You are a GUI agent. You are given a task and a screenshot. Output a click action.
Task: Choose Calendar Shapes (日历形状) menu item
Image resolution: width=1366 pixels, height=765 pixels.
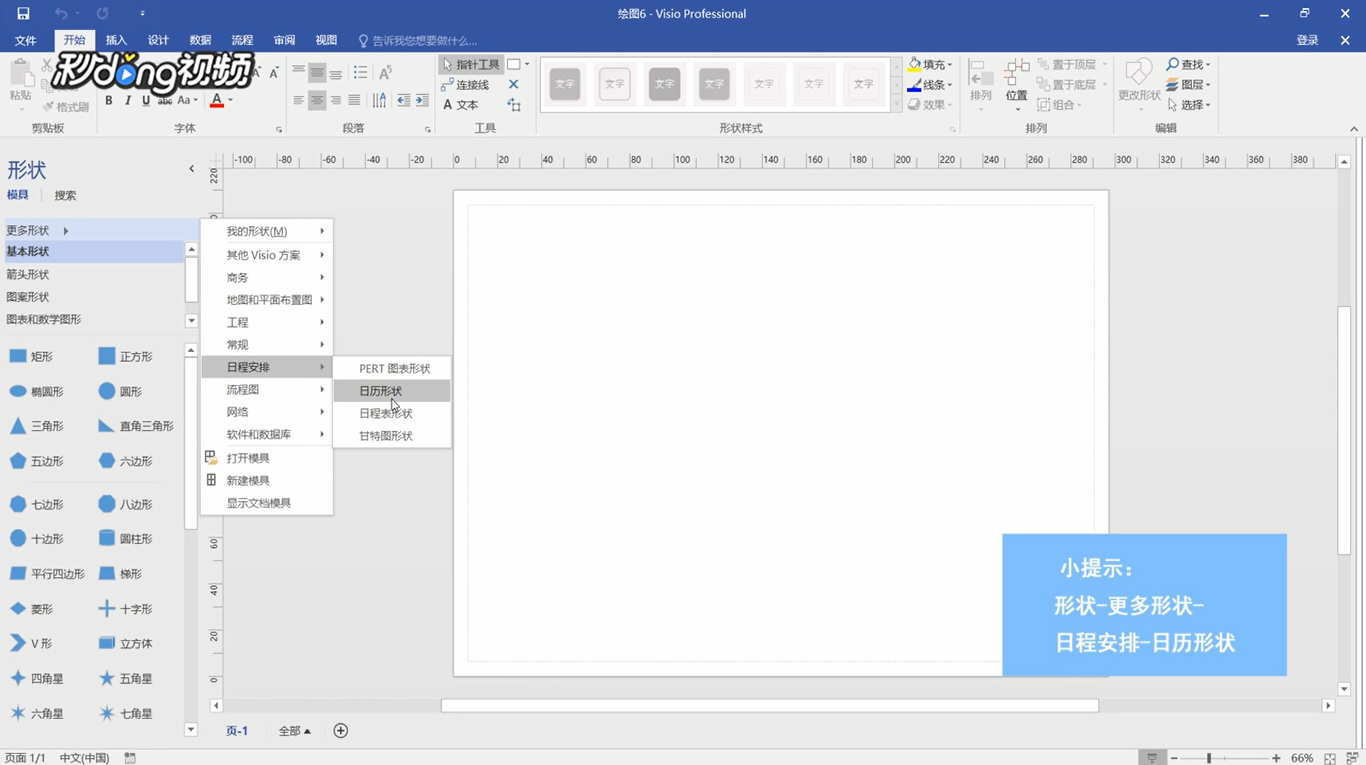[x=392, y=391]
